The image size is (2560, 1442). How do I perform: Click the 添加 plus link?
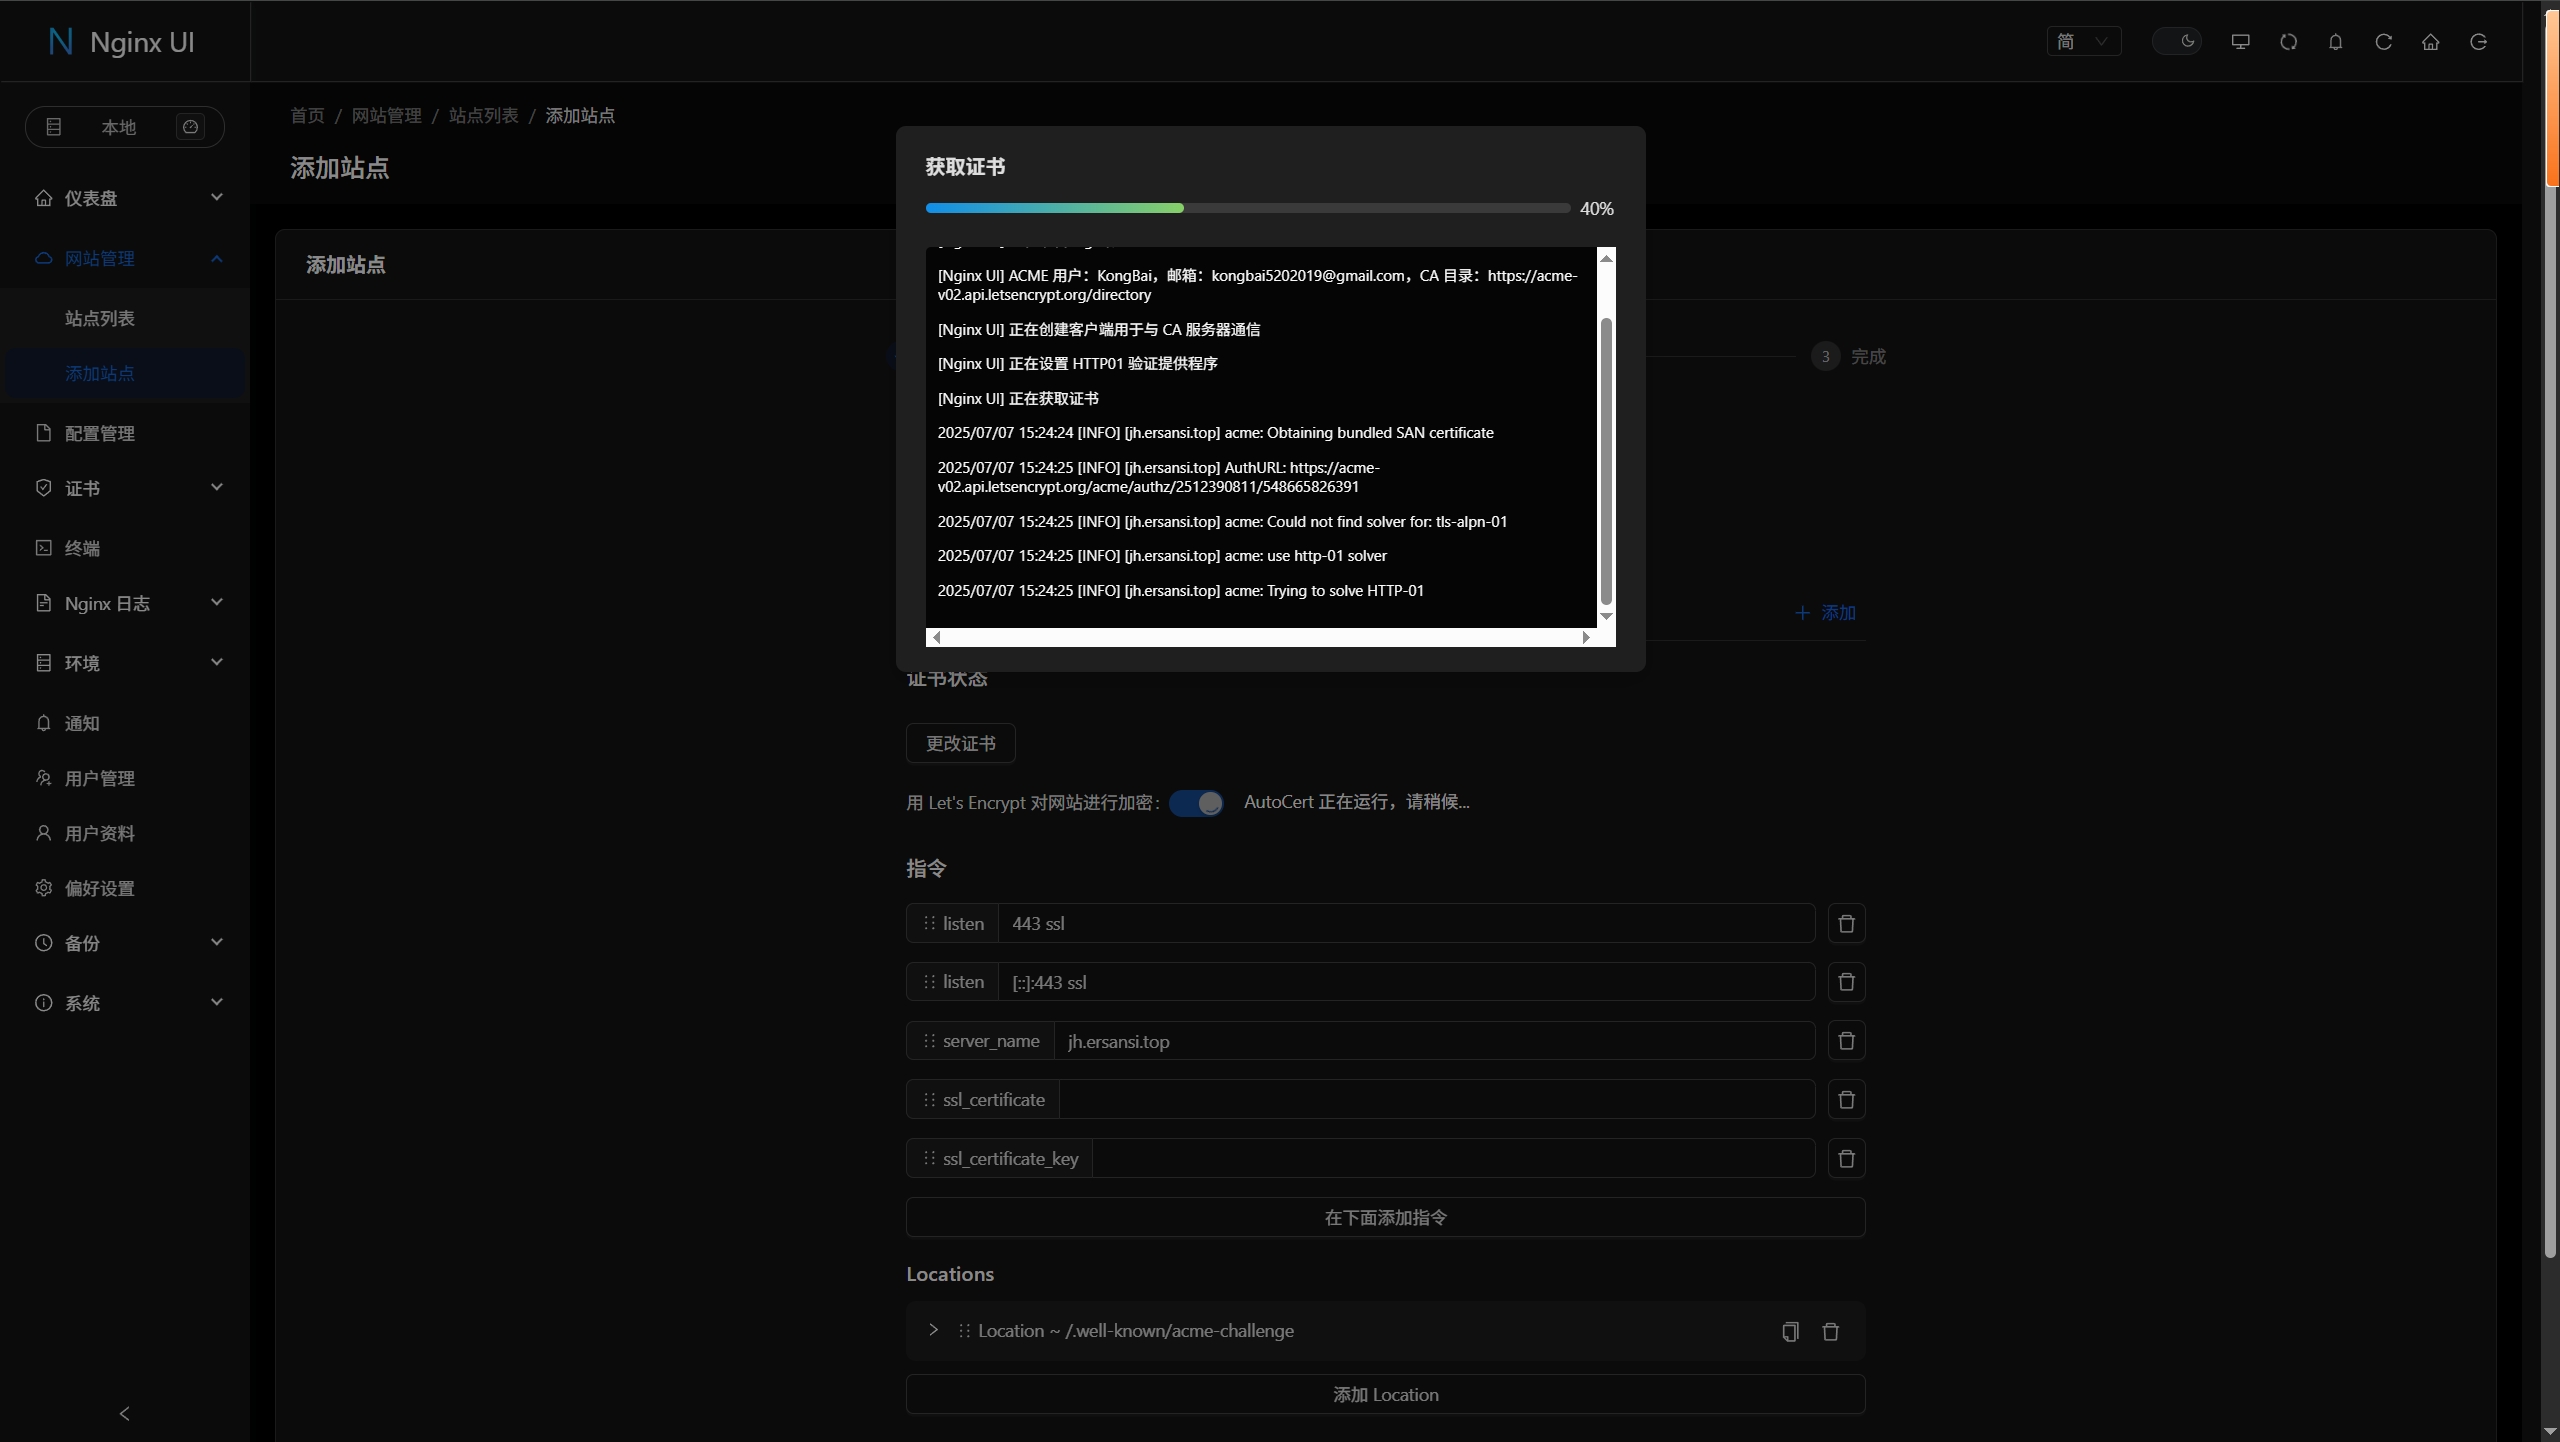(1825, 612)
